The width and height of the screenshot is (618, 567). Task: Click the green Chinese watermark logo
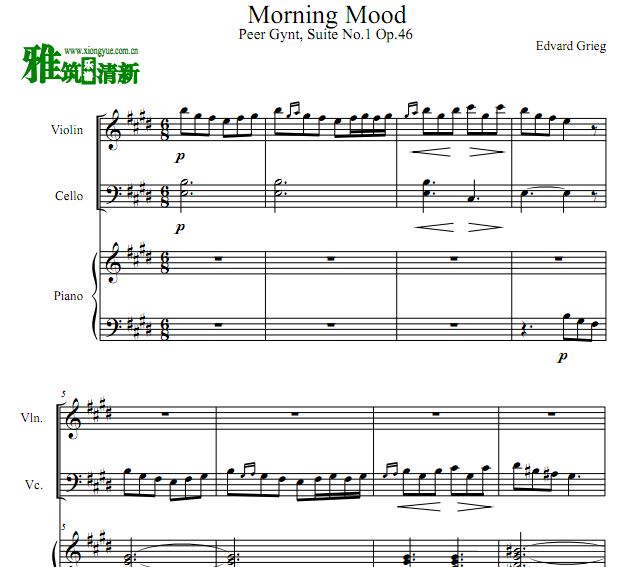point(80,69)
